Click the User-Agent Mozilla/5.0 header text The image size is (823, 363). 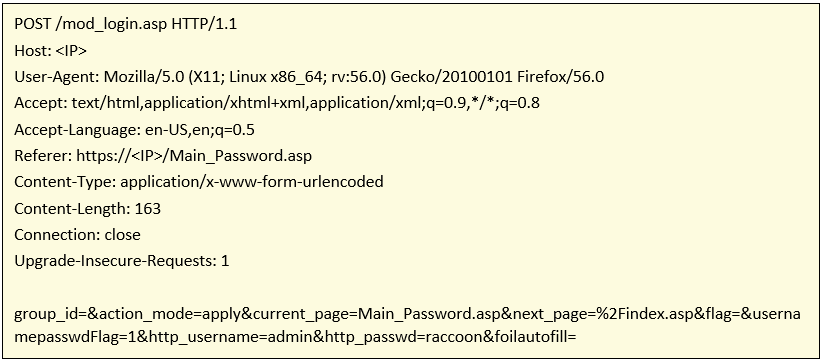(x=309, y=77)
